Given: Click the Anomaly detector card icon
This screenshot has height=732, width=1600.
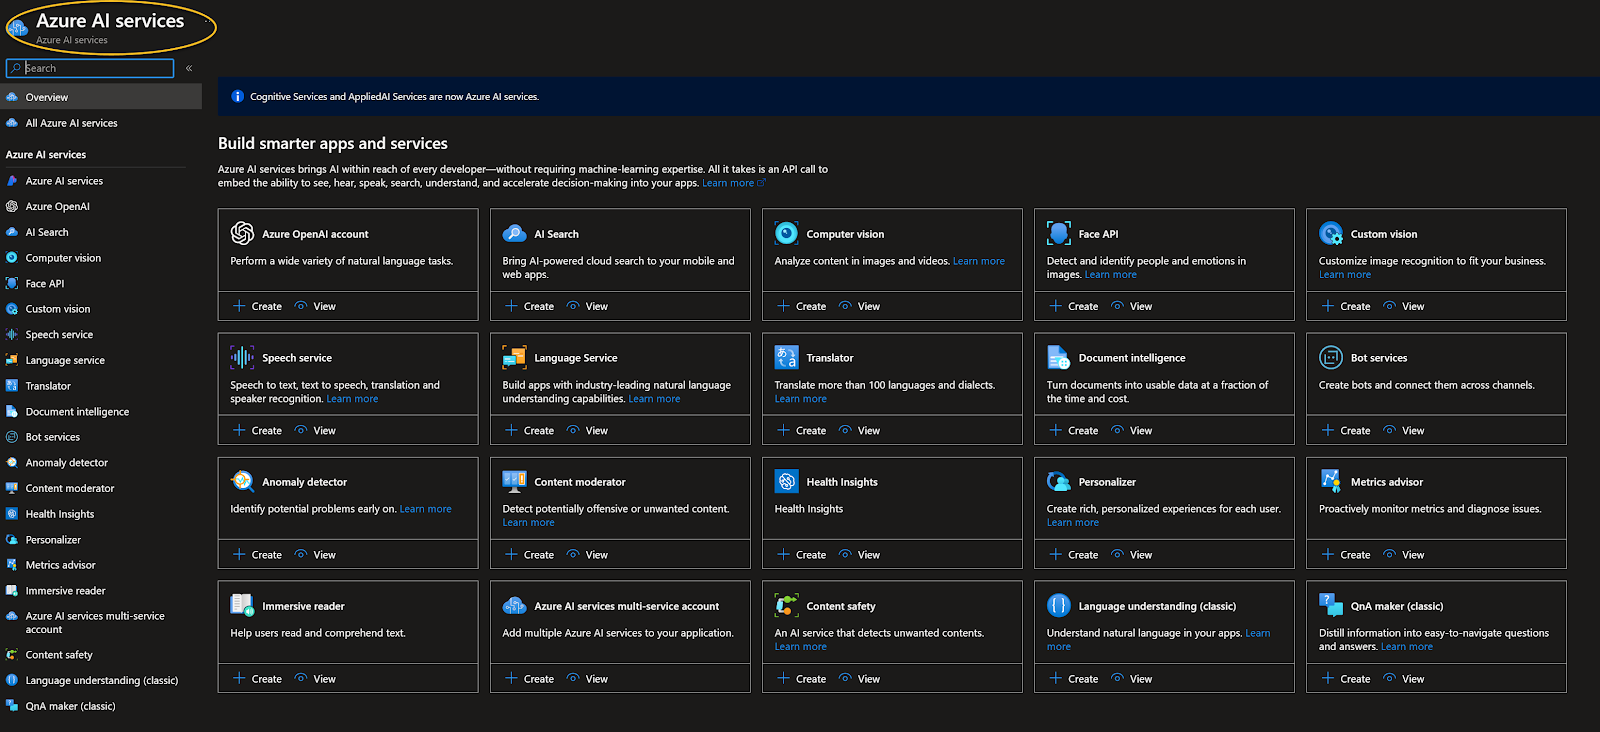Looking at the screenshot, I should tap(242, 481).
